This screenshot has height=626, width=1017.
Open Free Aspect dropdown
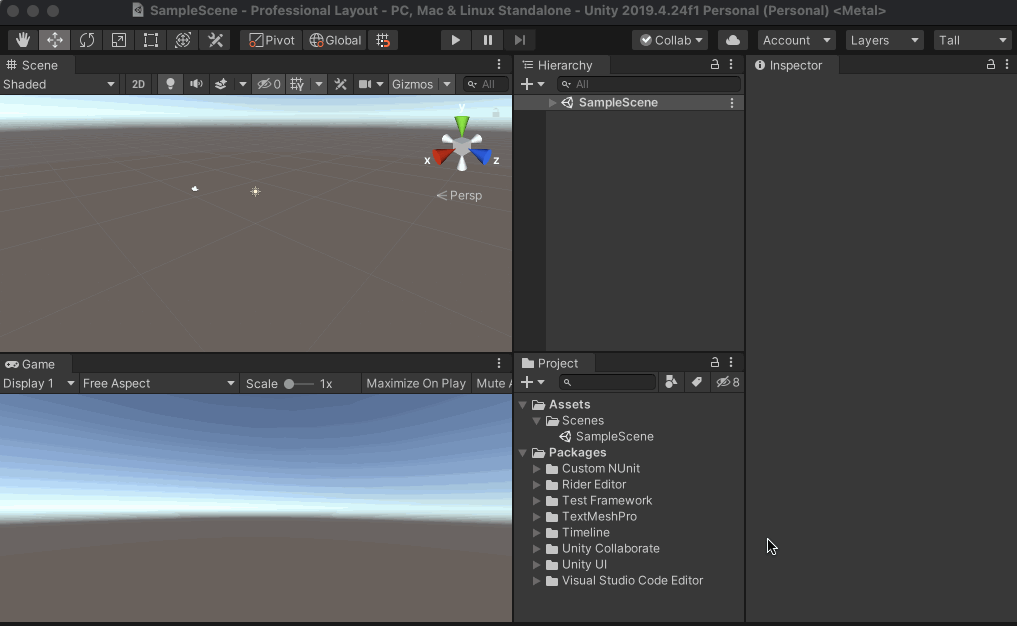[159, 383]
